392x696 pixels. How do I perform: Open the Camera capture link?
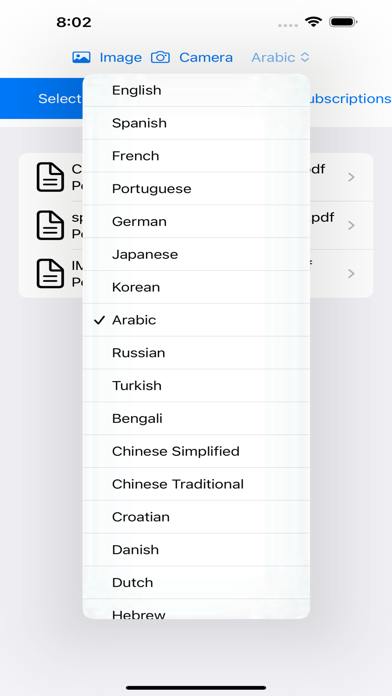[206, 57]
